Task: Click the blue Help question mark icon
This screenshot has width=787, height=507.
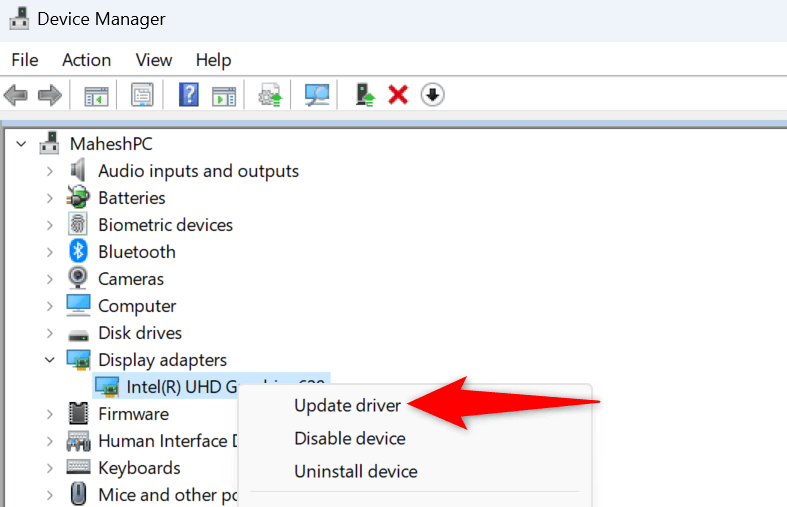Action: [x=189, y=94]
